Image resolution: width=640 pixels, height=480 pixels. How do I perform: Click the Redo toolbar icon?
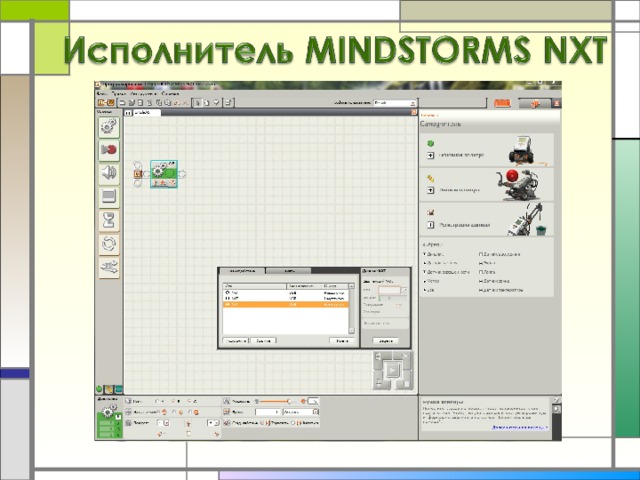coord(185,103)
